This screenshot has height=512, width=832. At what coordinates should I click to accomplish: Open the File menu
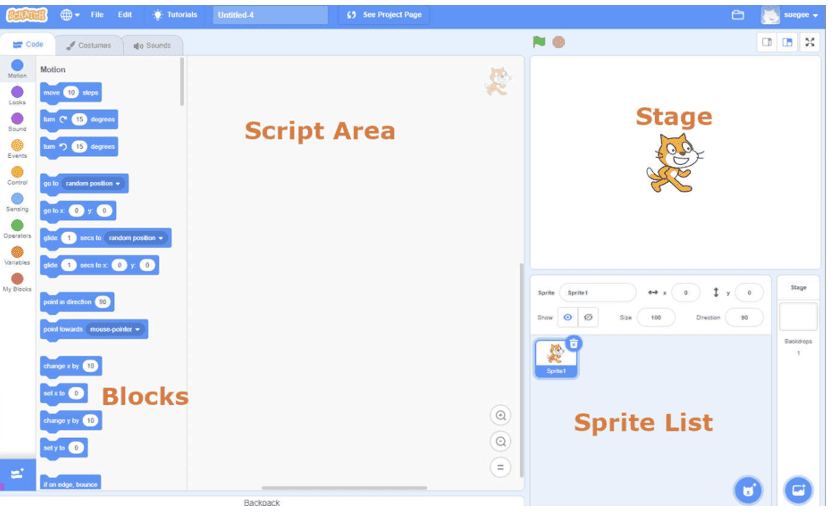pyautogui.click(x=97, y=15)
